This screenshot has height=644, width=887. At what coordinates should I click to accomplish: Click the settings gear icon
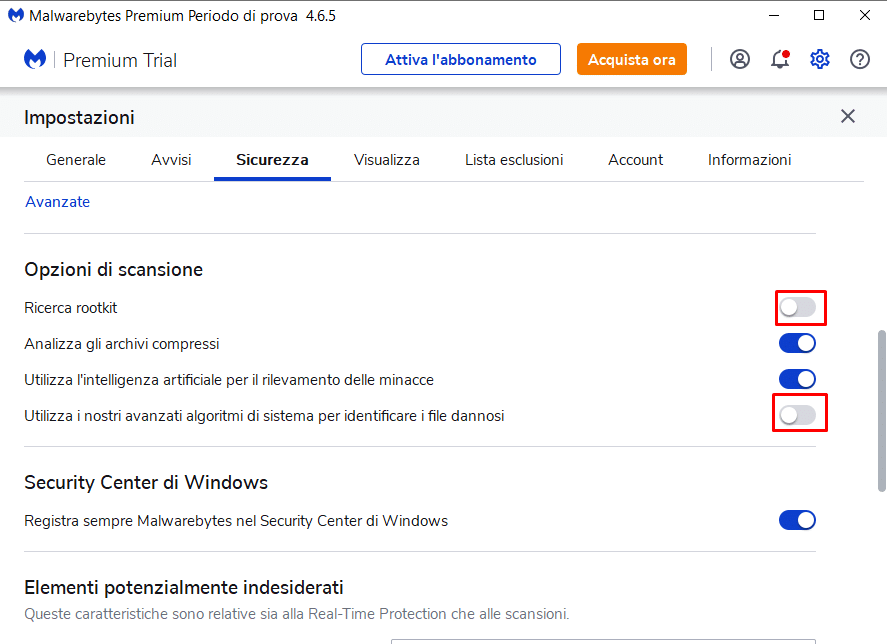click(x=820, y=59)
